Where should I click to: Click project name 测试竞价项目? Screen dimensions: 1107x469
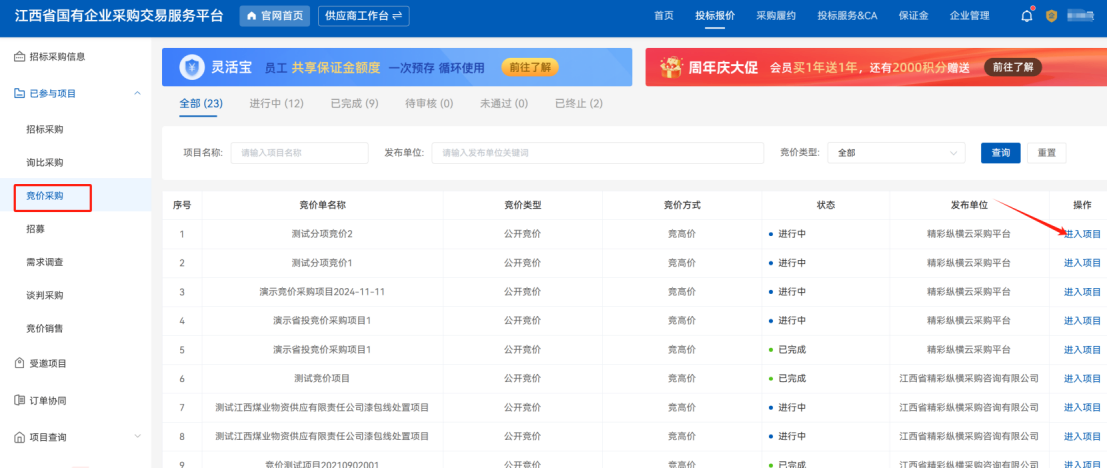(322, 379)
